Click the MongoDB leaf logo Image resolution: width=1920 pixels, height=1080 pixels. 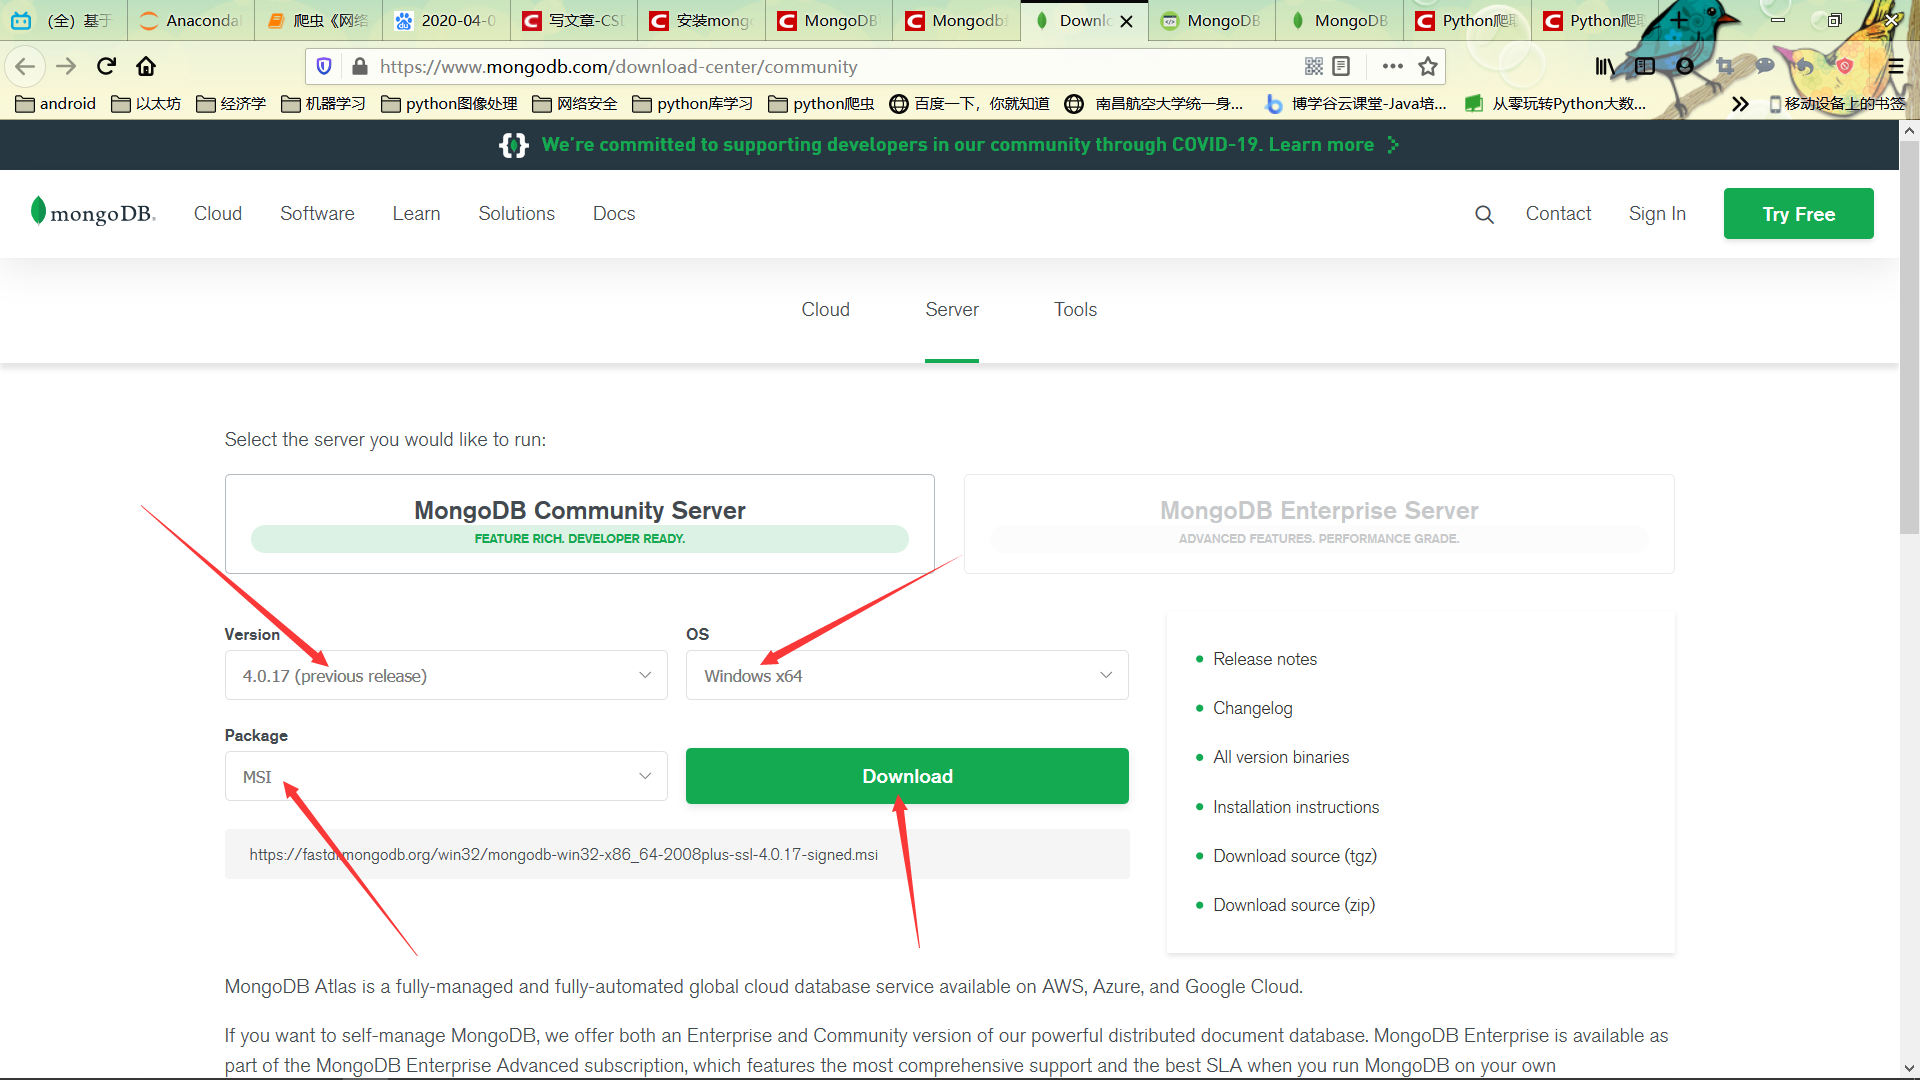(x=93, y=213)
